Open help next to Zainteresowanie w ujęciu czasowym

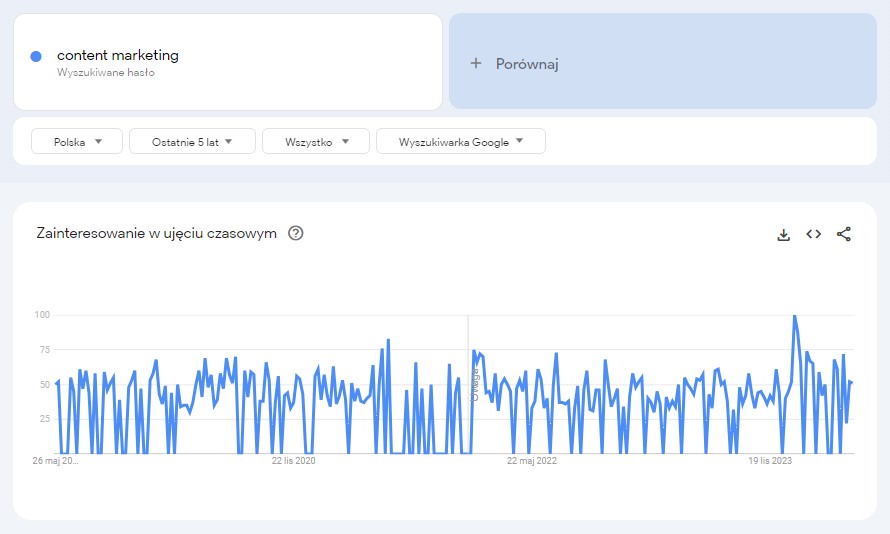coord(296,233)
